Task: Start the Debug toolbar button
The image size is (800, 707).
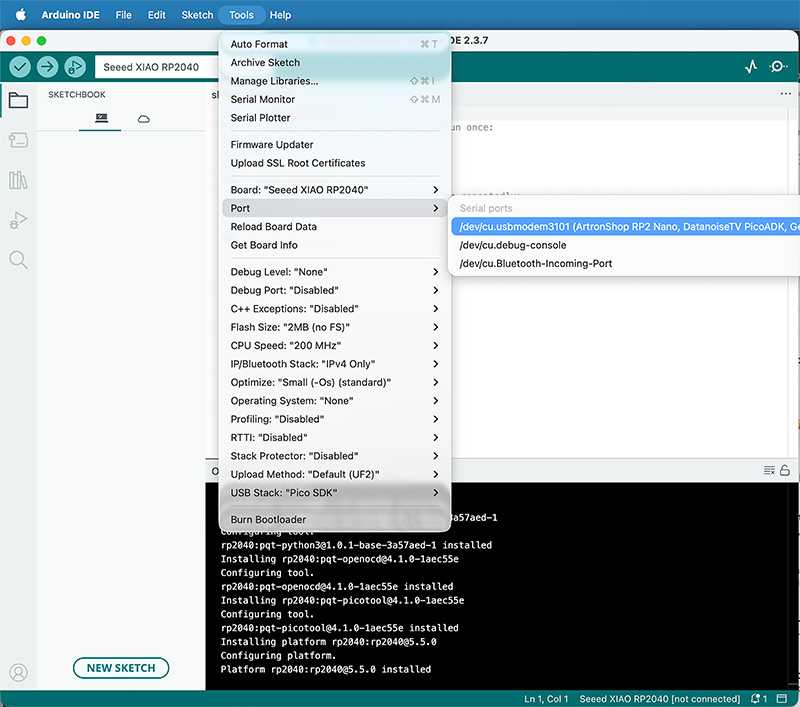Action: pyautogui.click(x=75, y=67)
